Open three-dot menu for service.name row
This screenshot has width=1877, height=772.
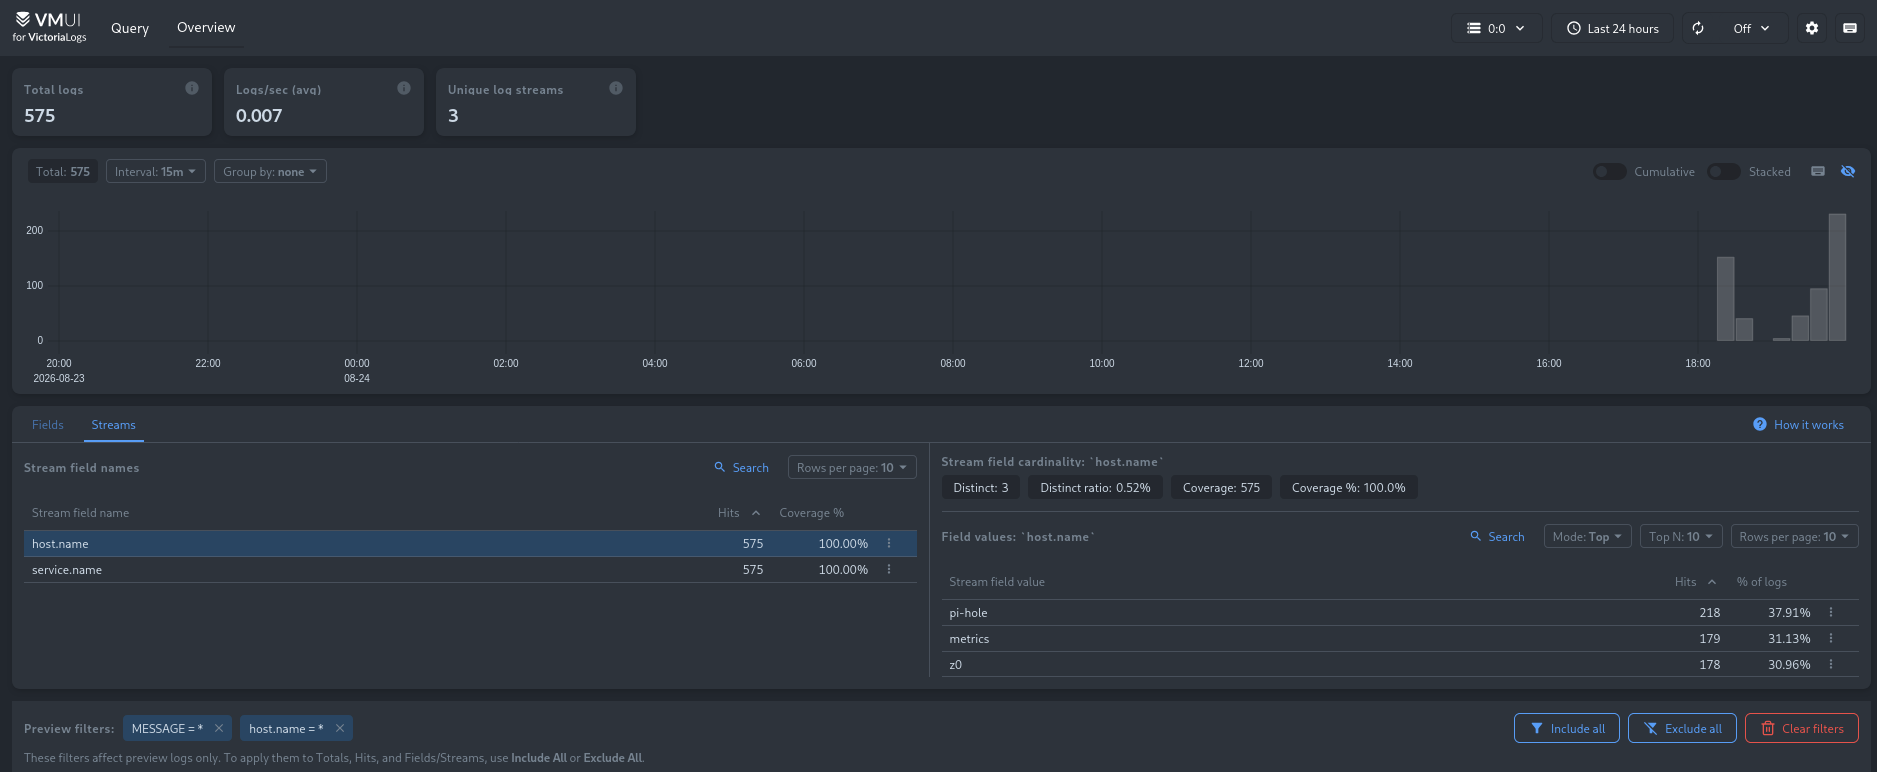click(x=889, y=569)
